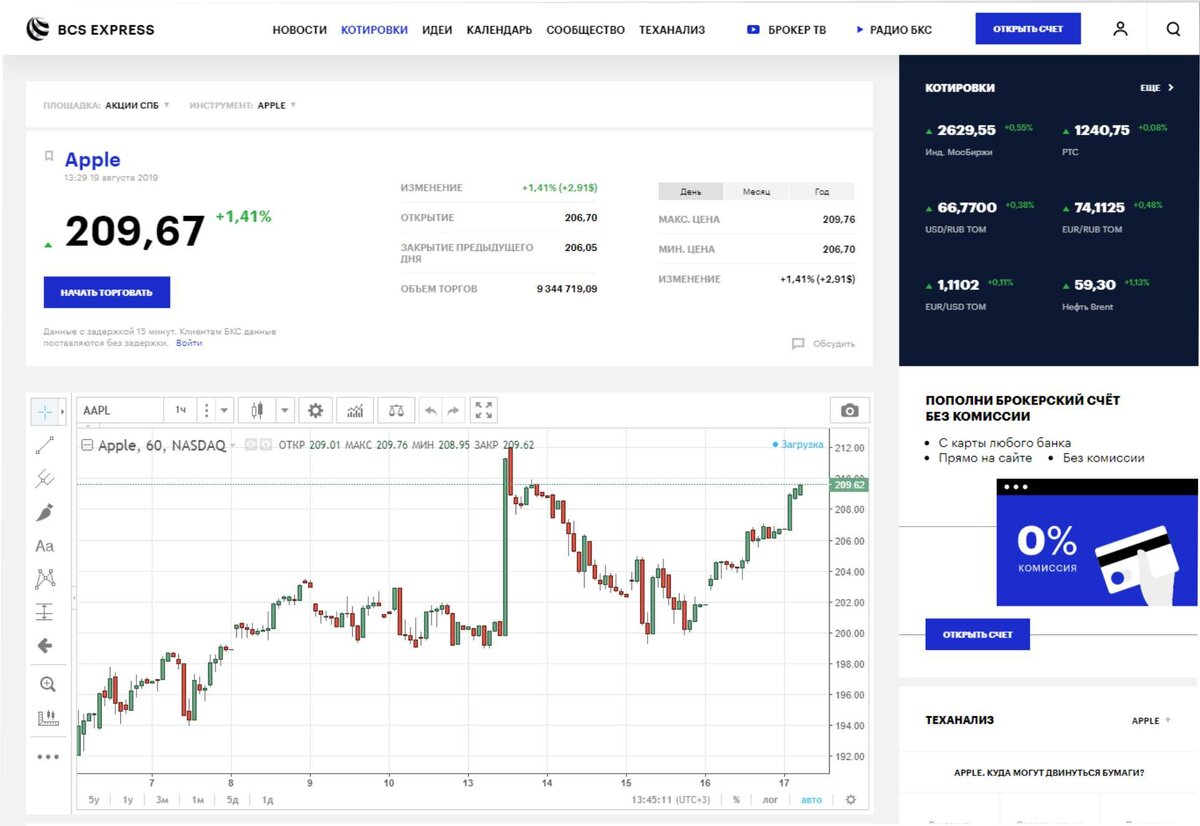
Task: Open Идеи in main navigation
Action: point(437,30)
